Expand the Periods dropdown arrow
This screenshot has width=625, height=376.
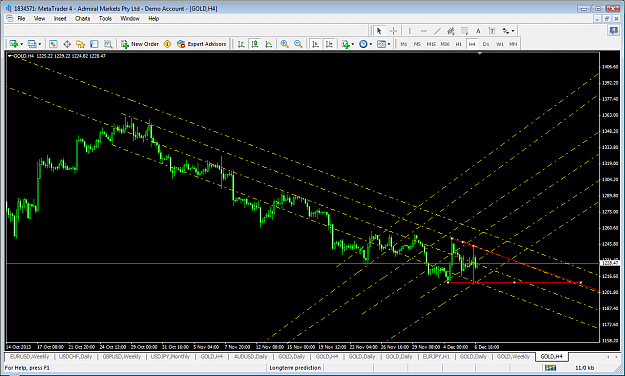pos(371,44)
